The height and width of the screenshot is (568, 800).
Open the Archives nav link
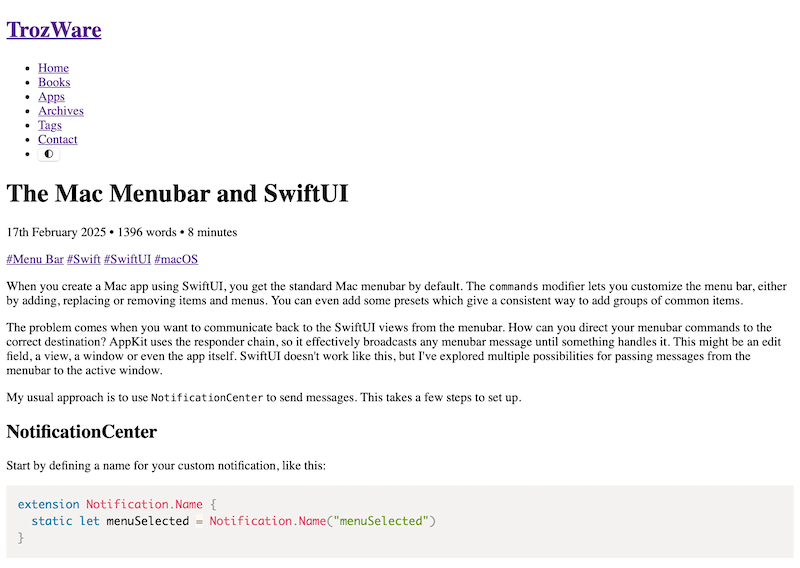pos(61,111)
